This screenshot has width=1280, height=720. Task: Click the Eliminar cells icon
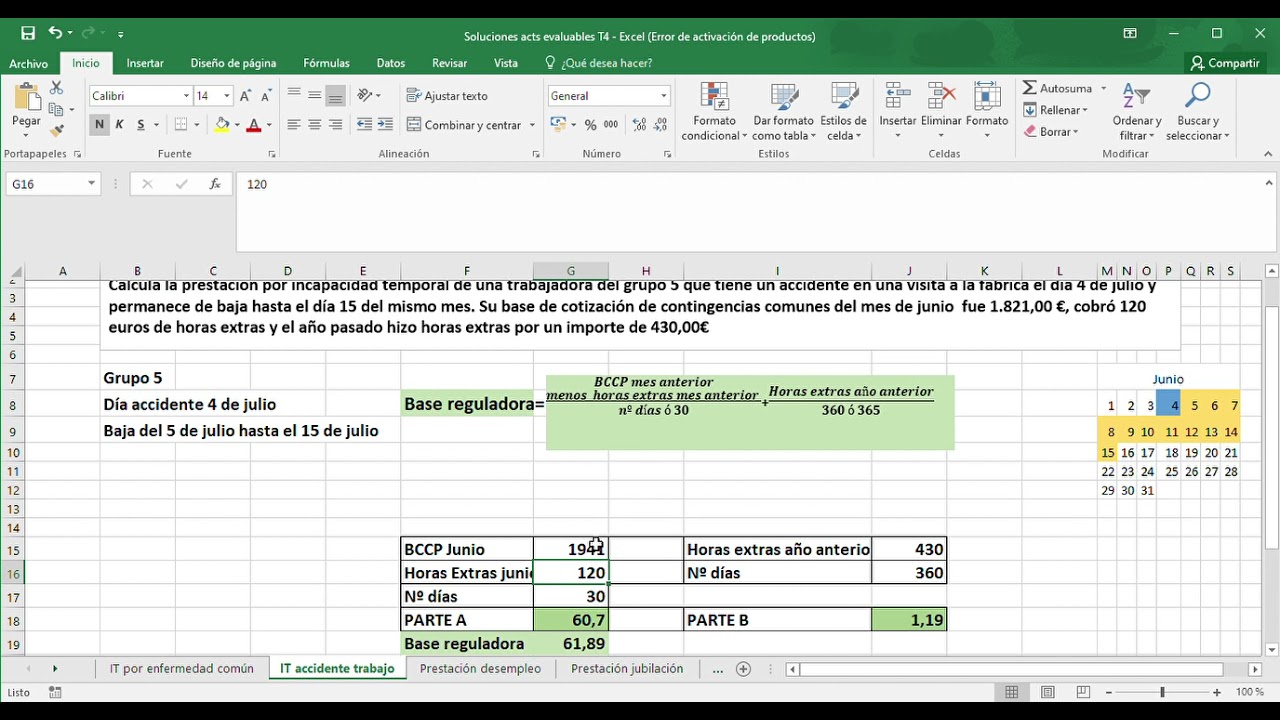coord(941,97)
